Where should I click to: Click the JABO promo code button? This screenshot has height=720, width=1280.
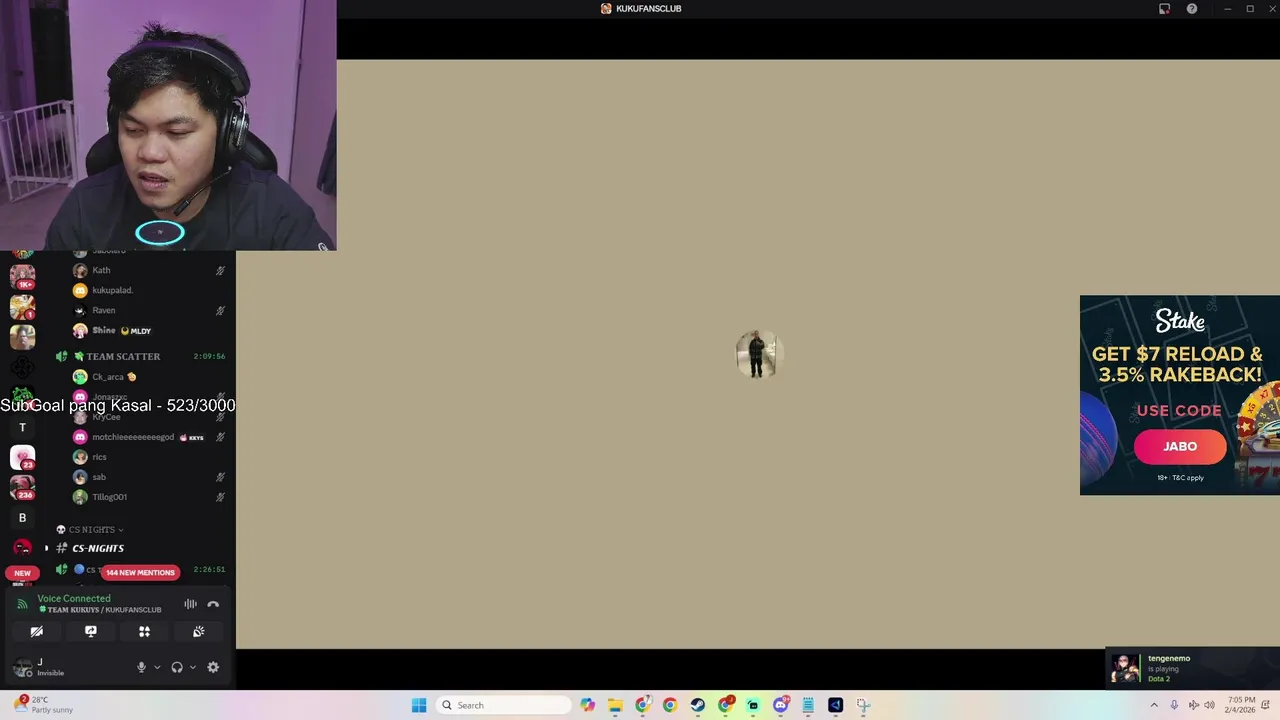tap(1180, 446)
